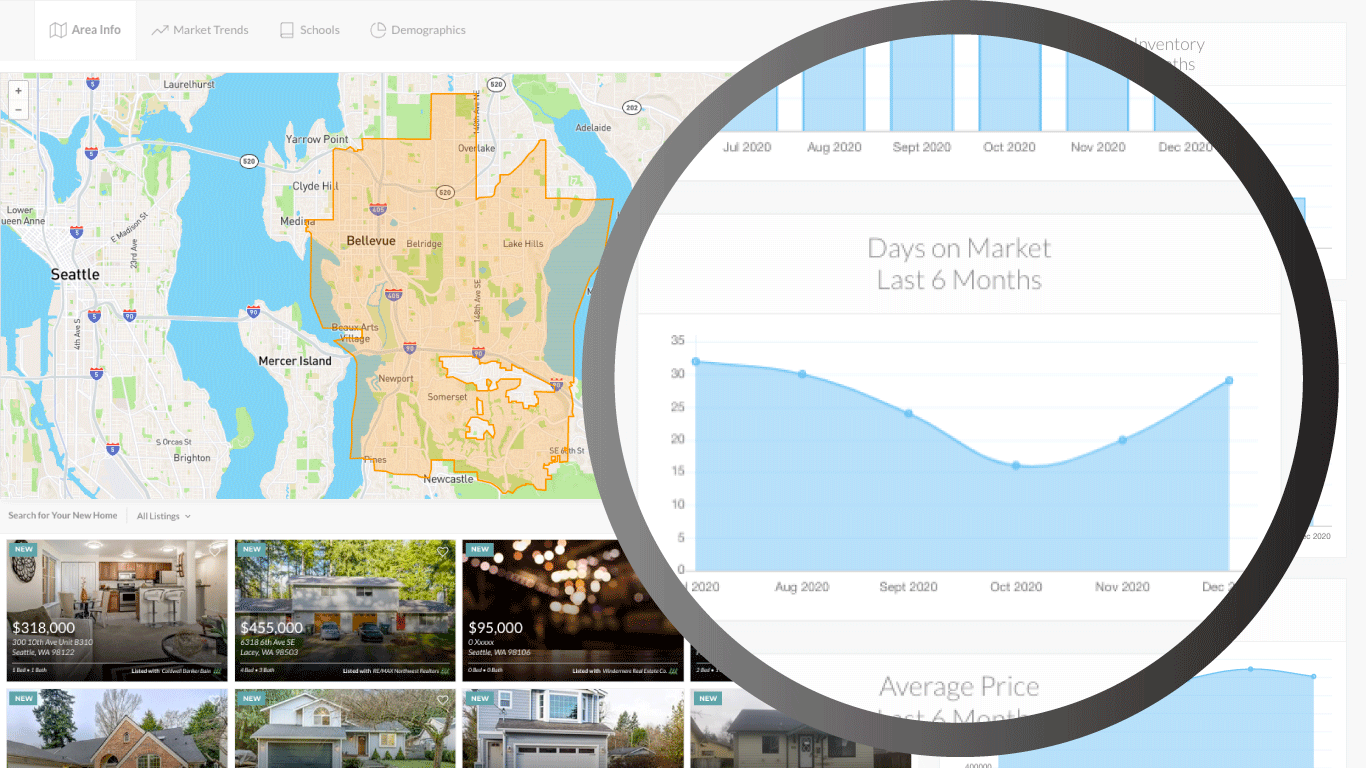
Task: Click NEW badge on the $95,000 listing
Action: (479, 549)
